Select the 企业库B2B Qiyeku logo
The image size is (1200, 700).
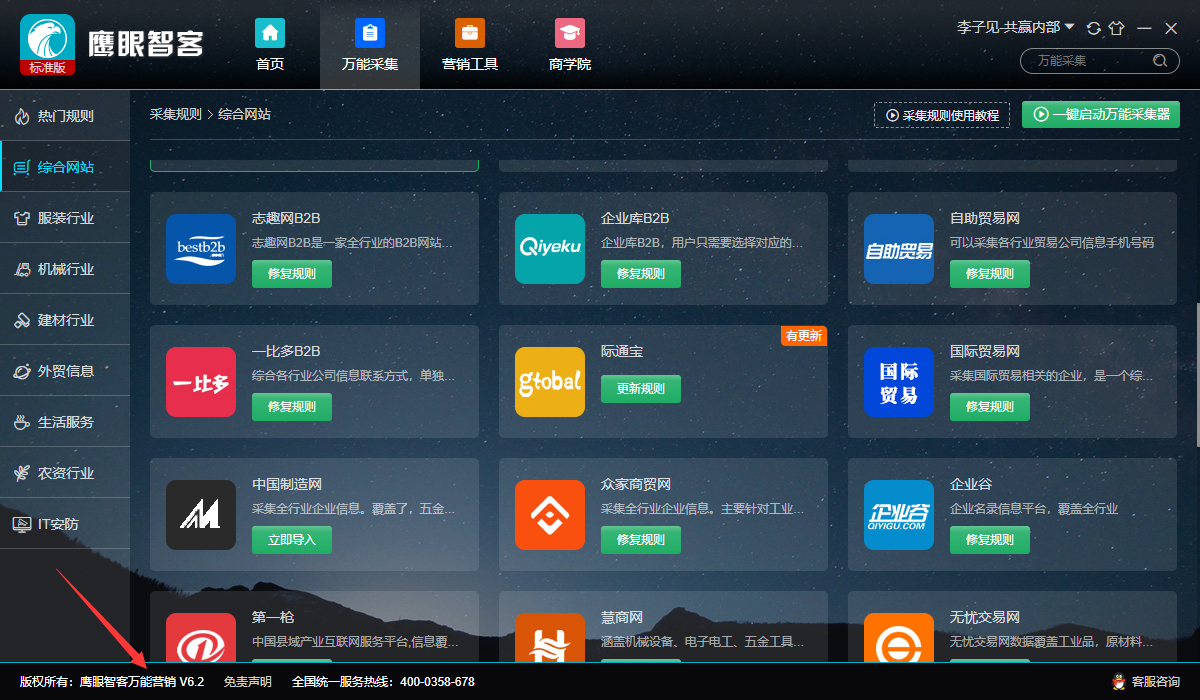coord(549,249)
